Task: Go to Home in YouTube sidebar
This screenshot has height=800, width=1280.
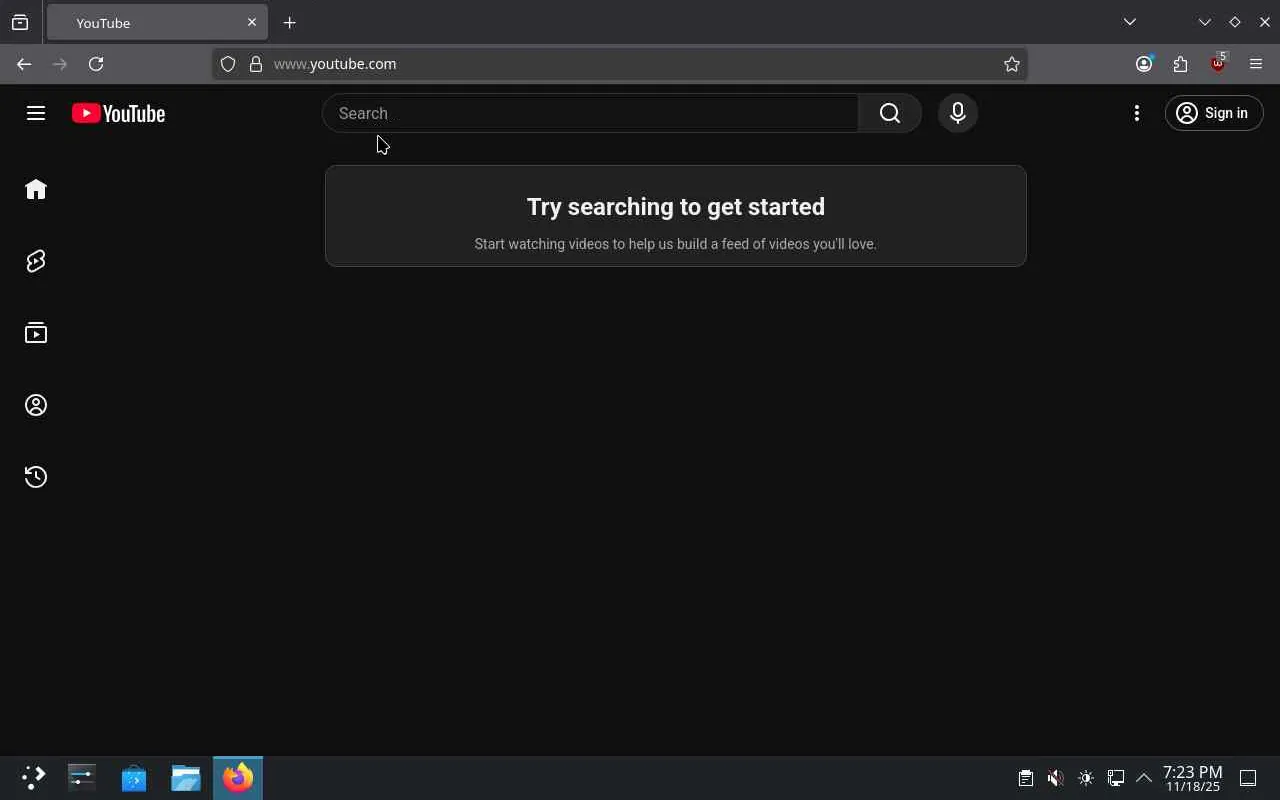Action: point(36,189)
